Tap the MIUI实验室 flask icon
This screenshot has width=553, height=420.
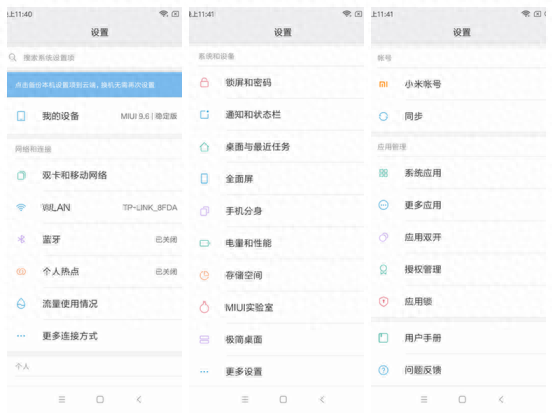(x=205, y=307)
